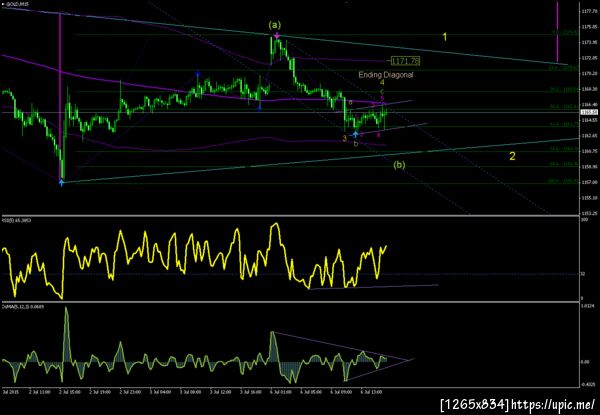The width and height of the screenshot is (600, 415).
Task: Select the yellow wave label 1
Action: point(445,37)
